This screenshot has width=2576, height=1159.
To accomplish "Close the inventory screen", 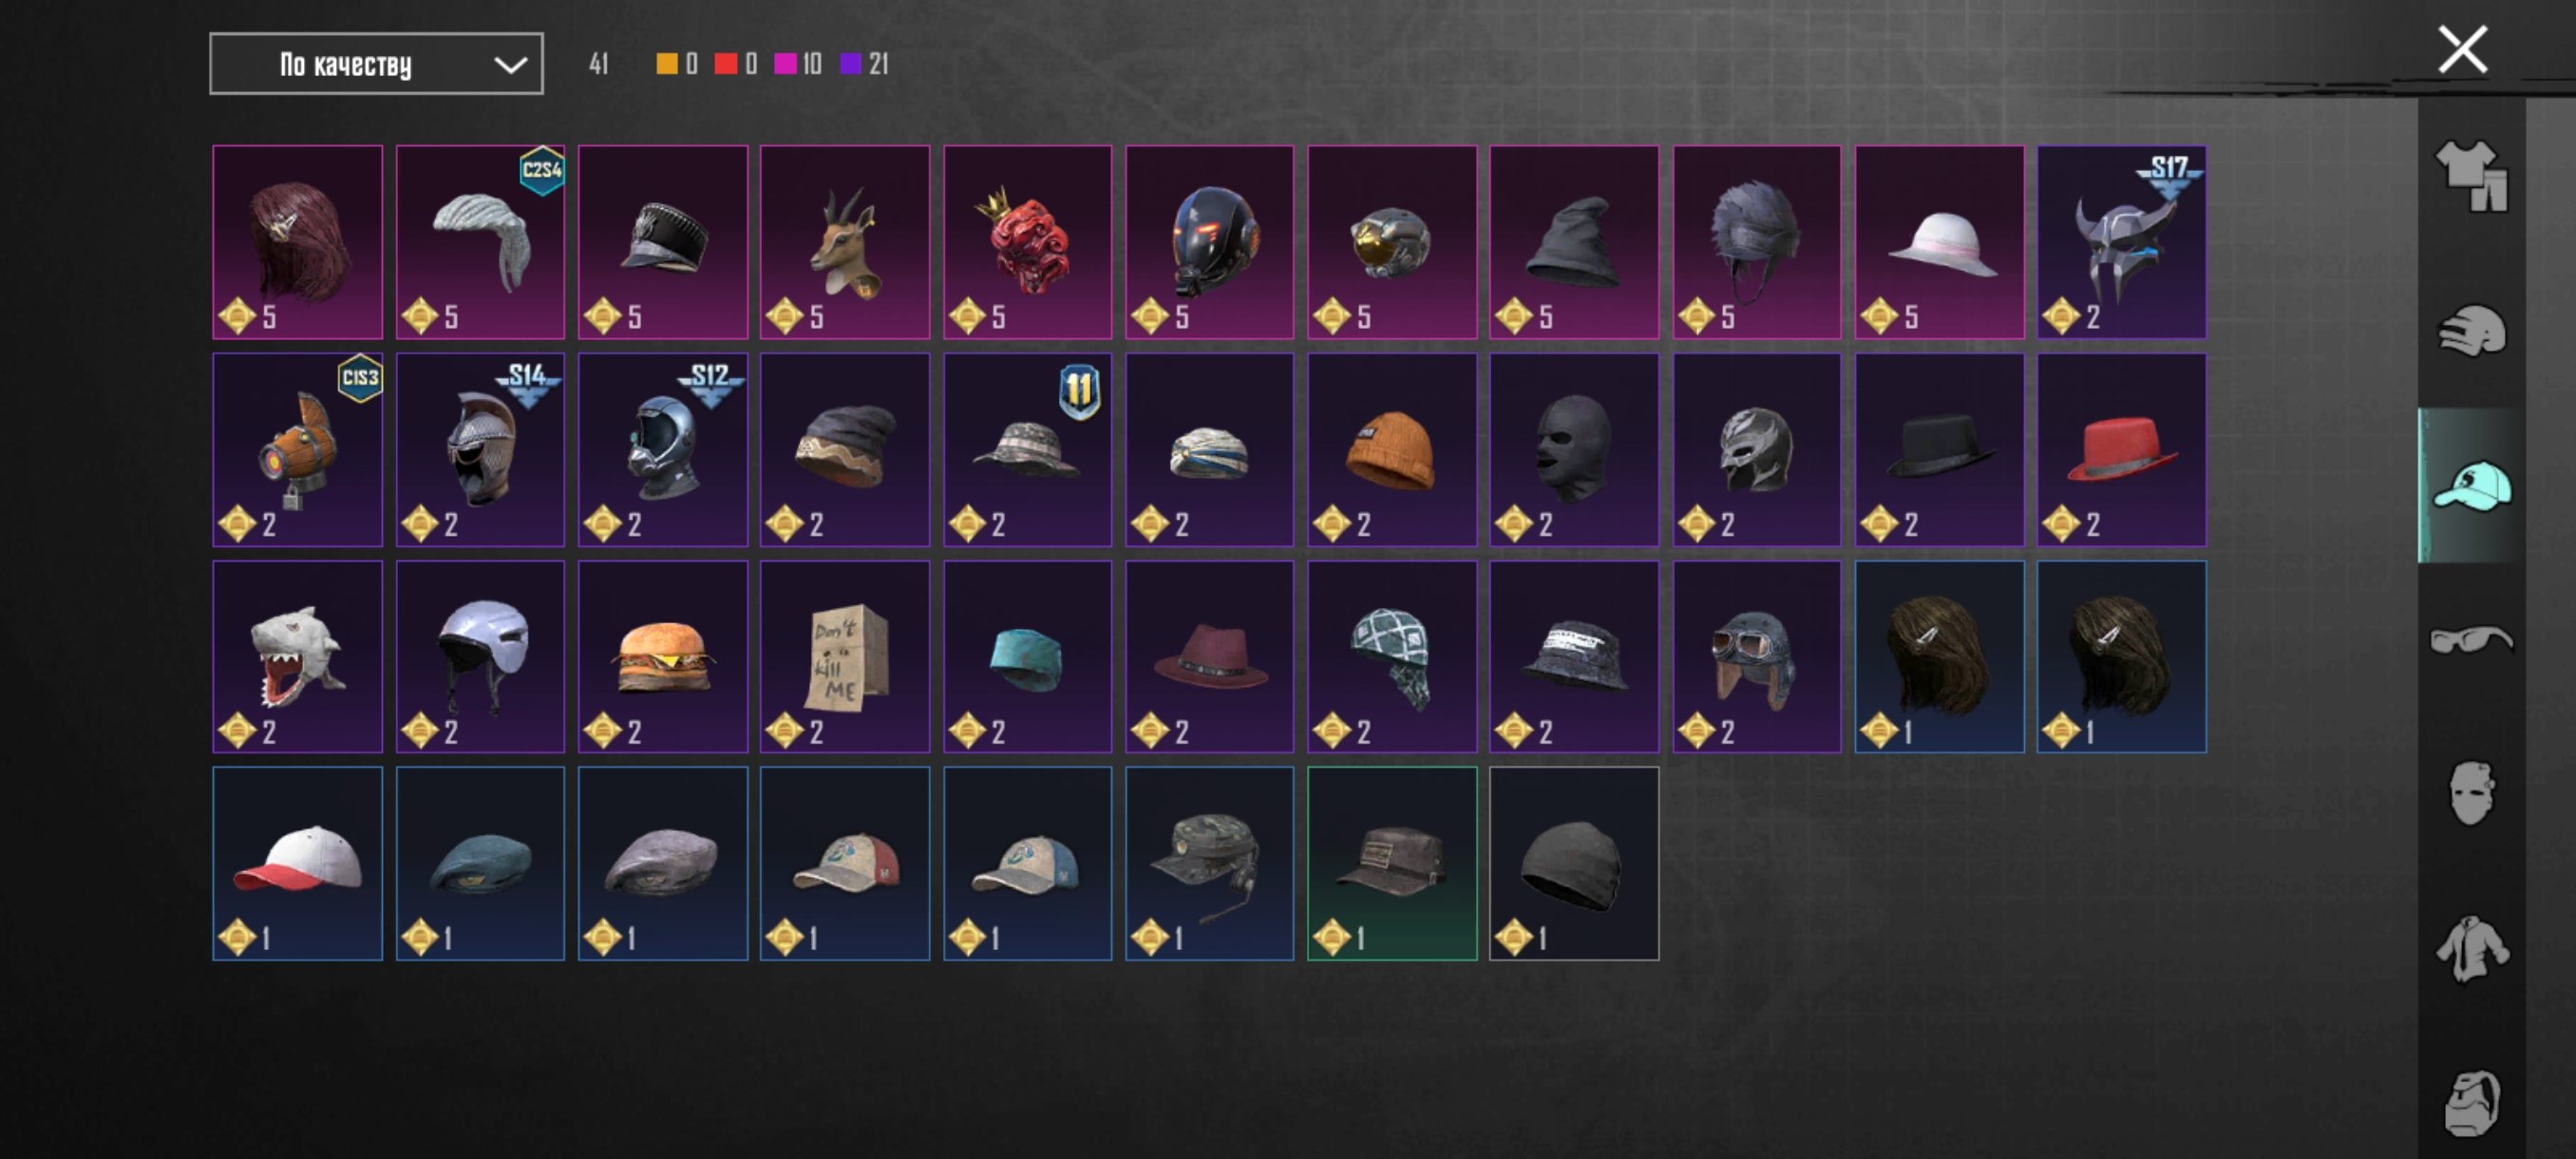I will 2462,50.
